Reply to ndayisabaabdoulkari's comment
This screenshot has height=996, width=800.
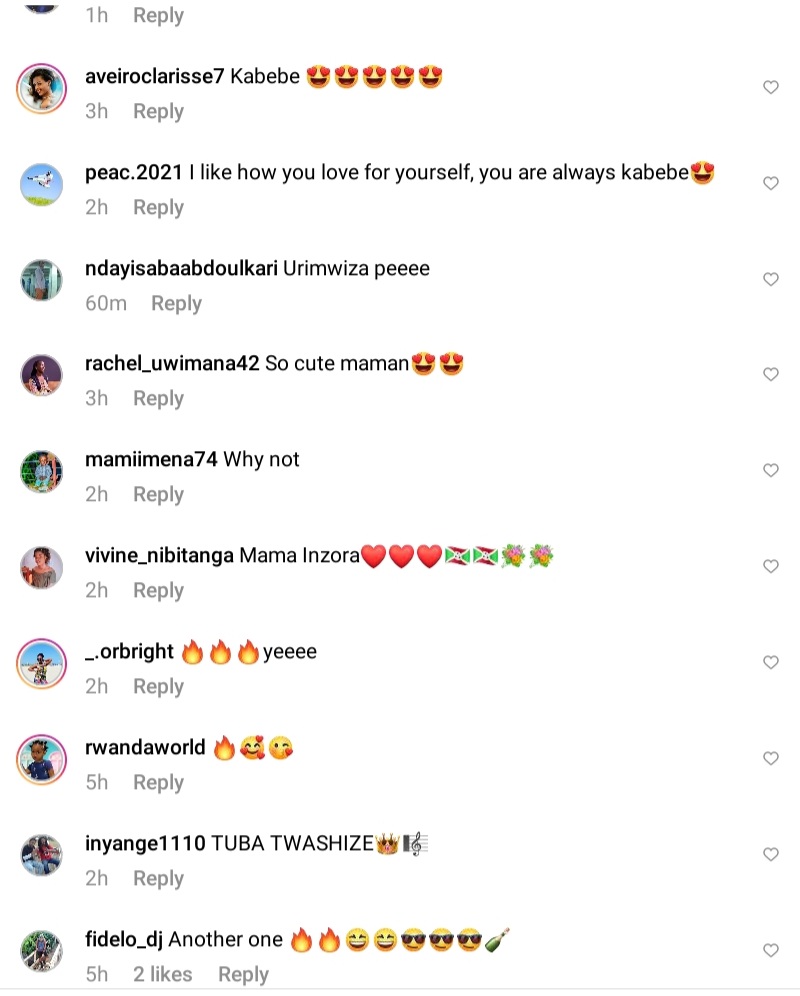click(x=176, y=303)
